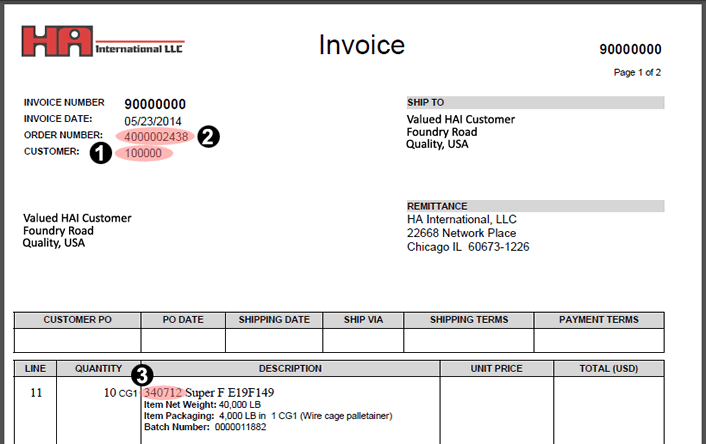
Task: Click the TOTAL (USD) column header
Action: point(610,368)
